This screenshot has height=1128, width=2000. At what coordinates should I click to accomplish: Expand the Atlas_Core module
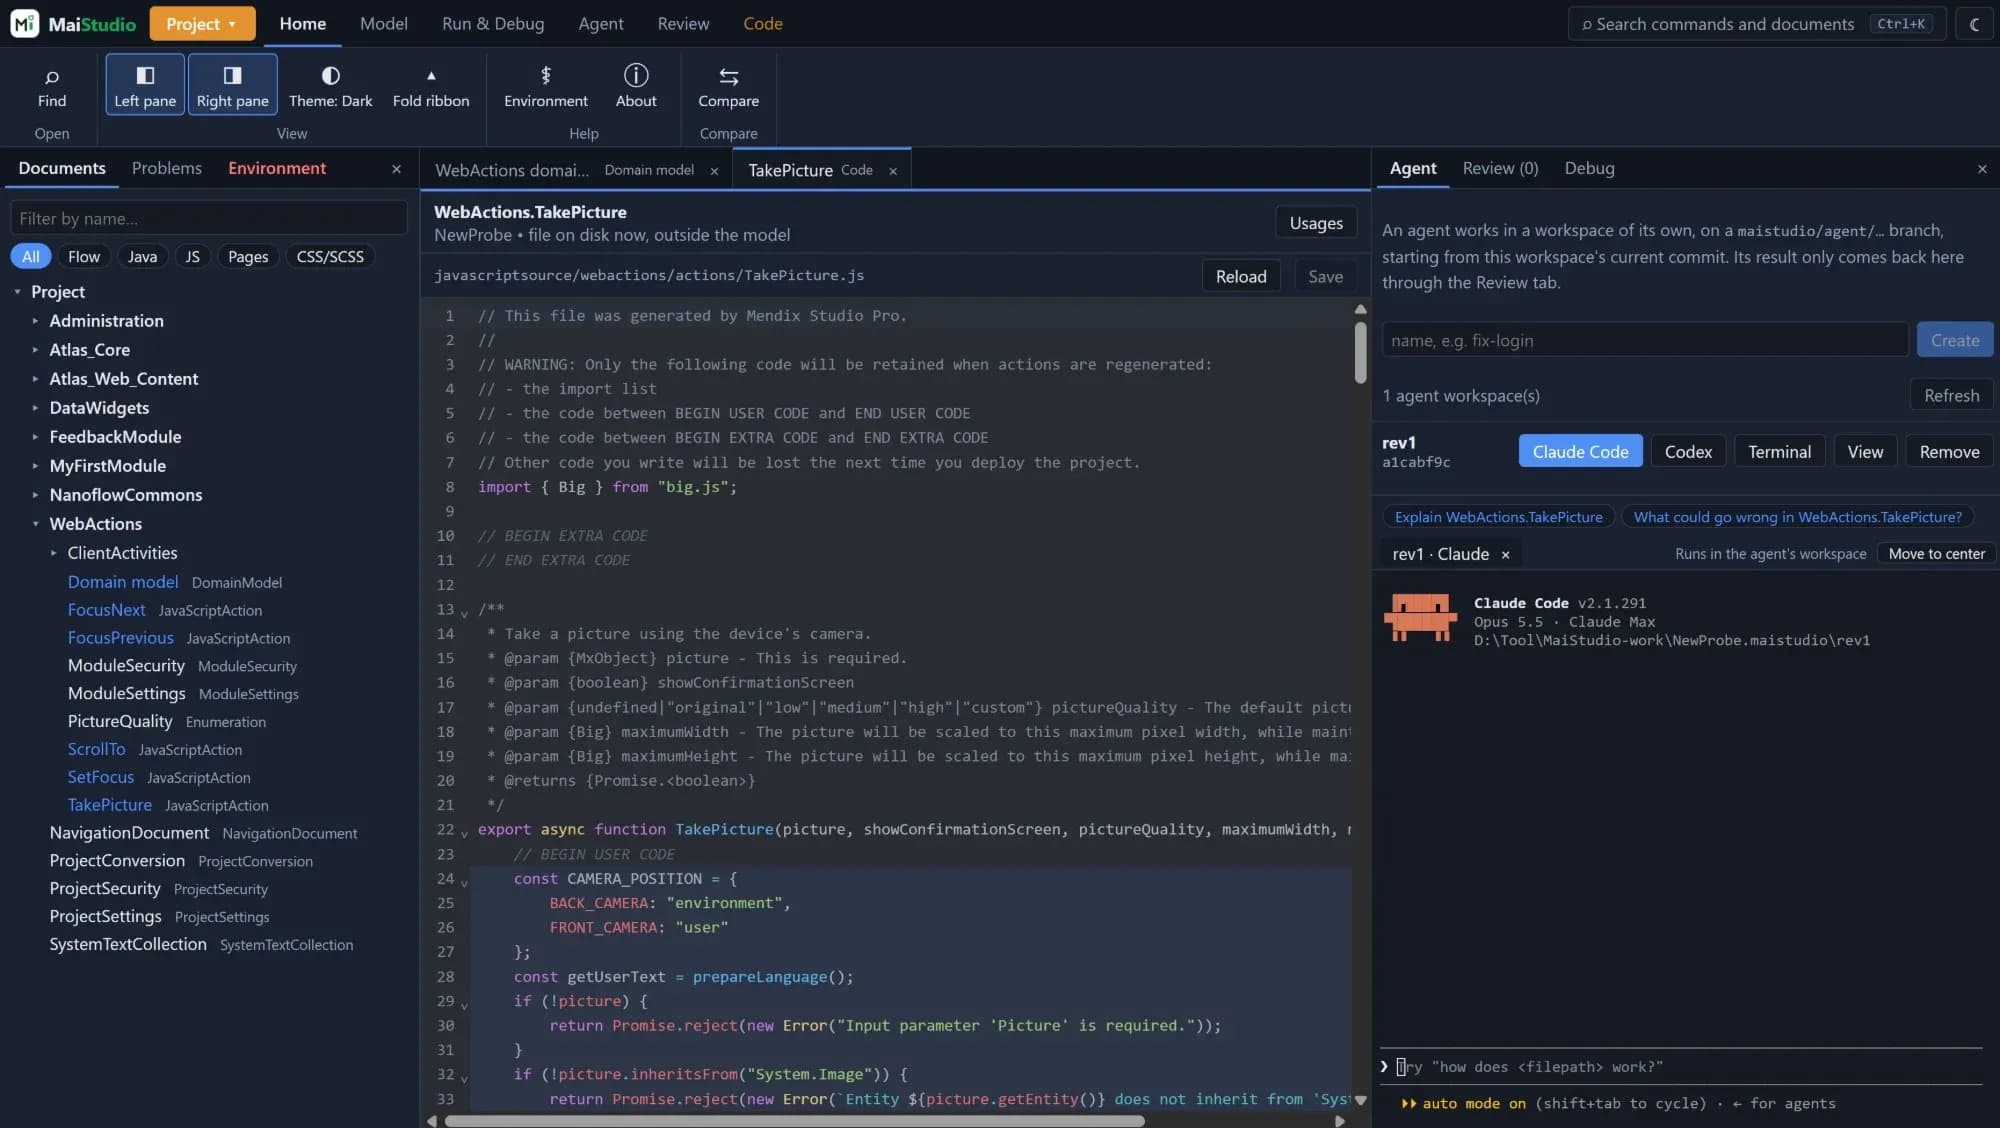pos(35,350)
